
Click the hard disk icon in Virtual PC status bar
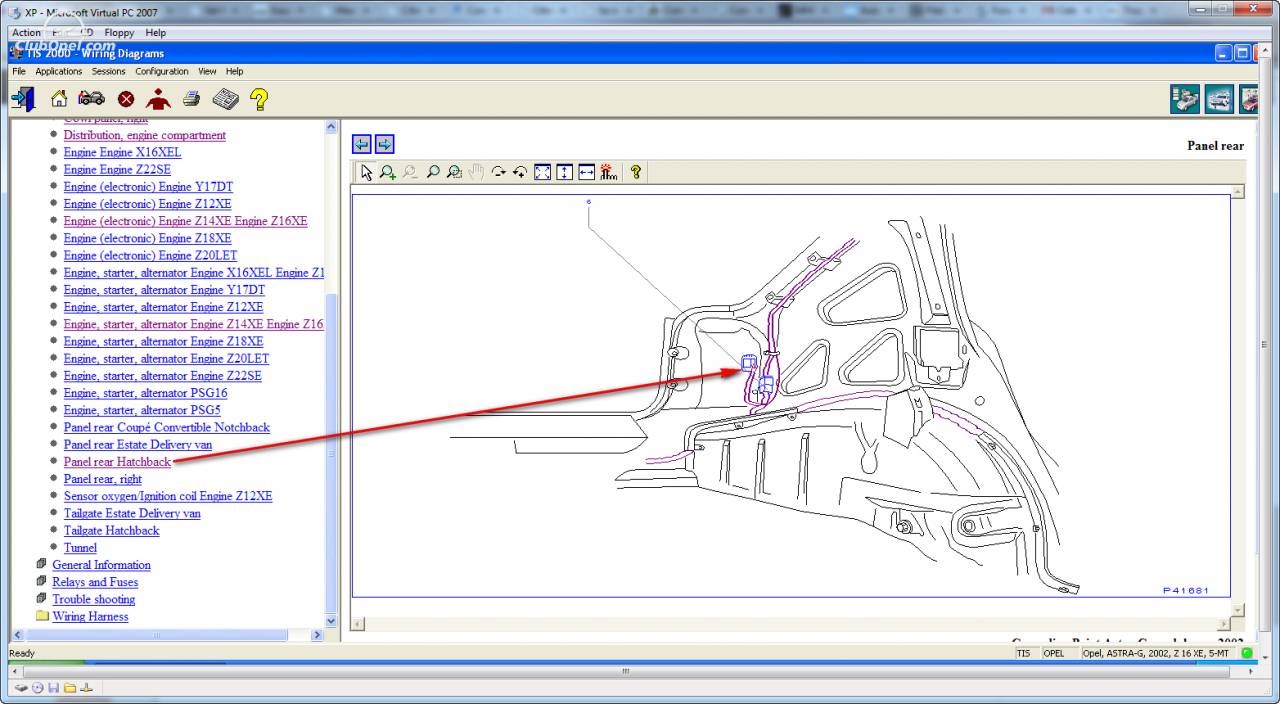pyautogui.click(x=22, y=688)
